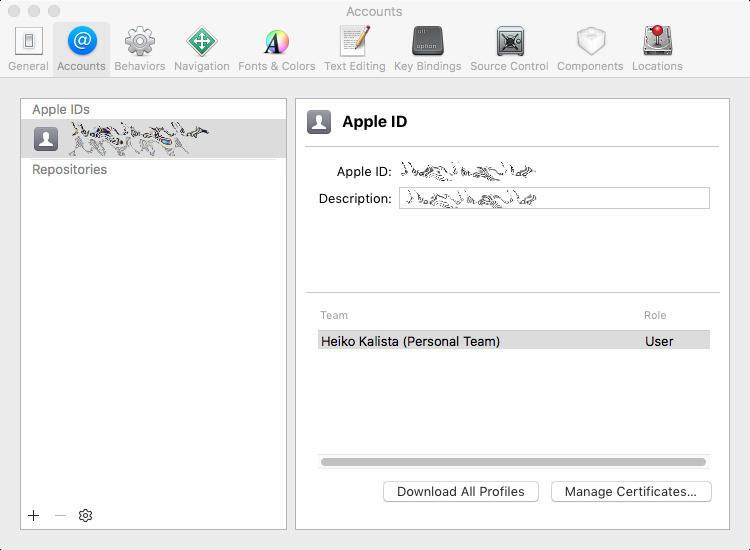Screen dimensions: 750x550
Task: Click the Team column header
Action: pyautogui.click(x=334, y=315)
